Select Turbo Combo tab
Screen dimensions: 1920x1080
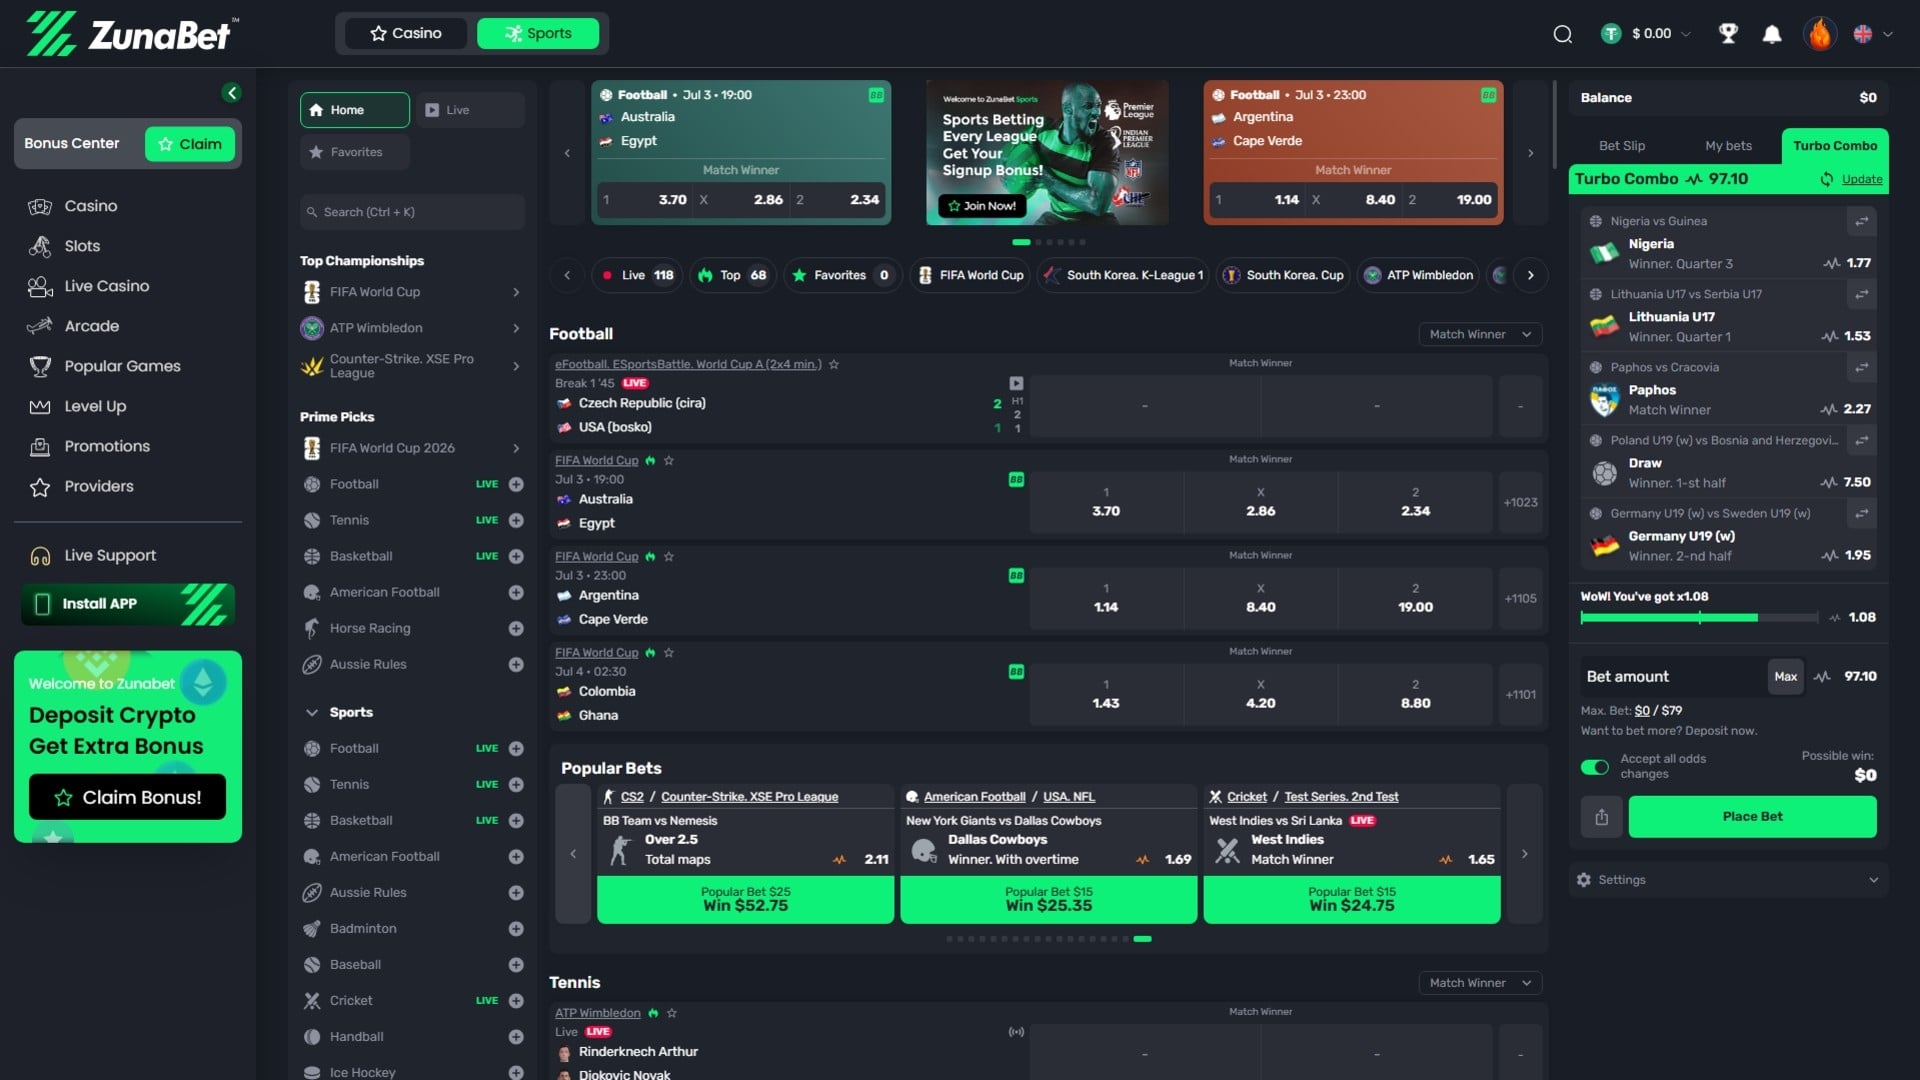(x=1835, y=146)
